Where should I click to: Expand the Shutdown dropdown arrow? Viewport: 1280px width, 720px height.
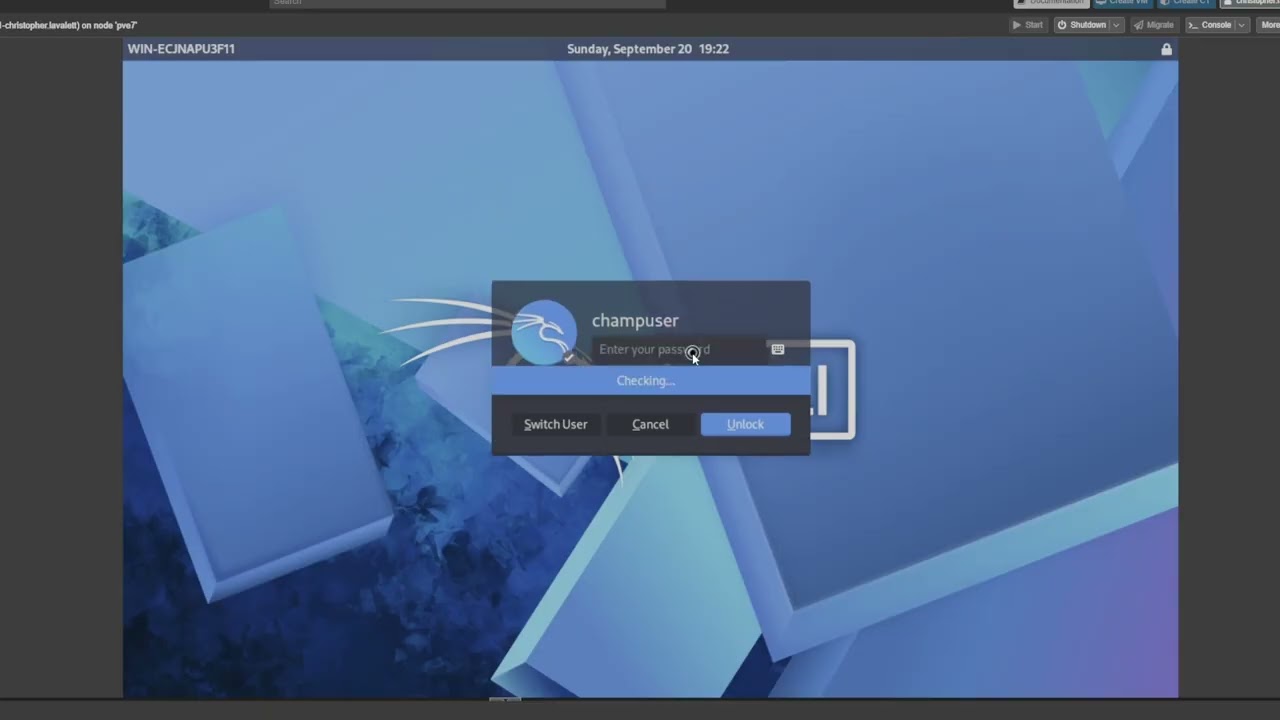pyautogui.click(x=1116, y=25)
